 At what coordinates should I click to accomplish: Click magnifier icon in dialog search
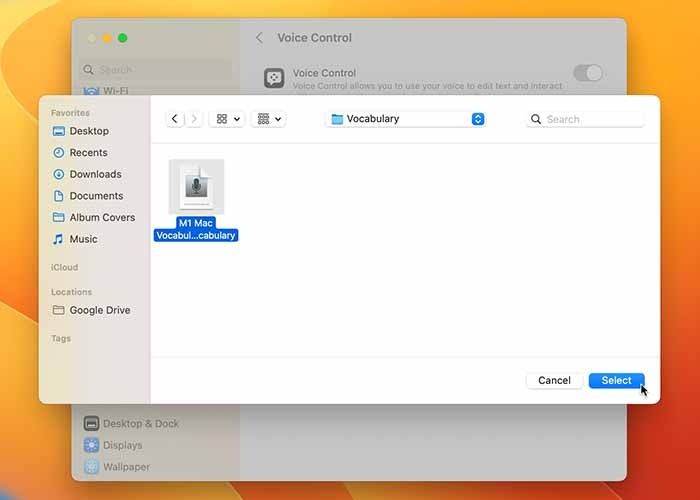point(536,119)
